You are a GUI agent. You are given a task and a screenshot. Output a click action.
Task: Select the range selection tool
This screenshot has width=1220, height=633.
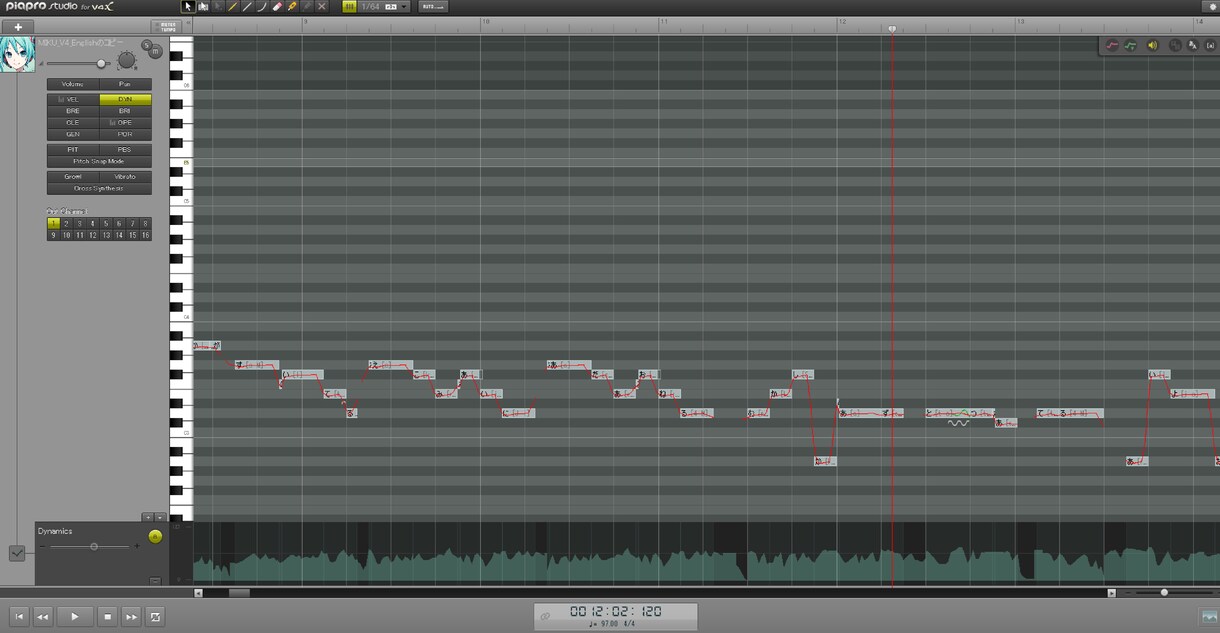pos(203,6)
